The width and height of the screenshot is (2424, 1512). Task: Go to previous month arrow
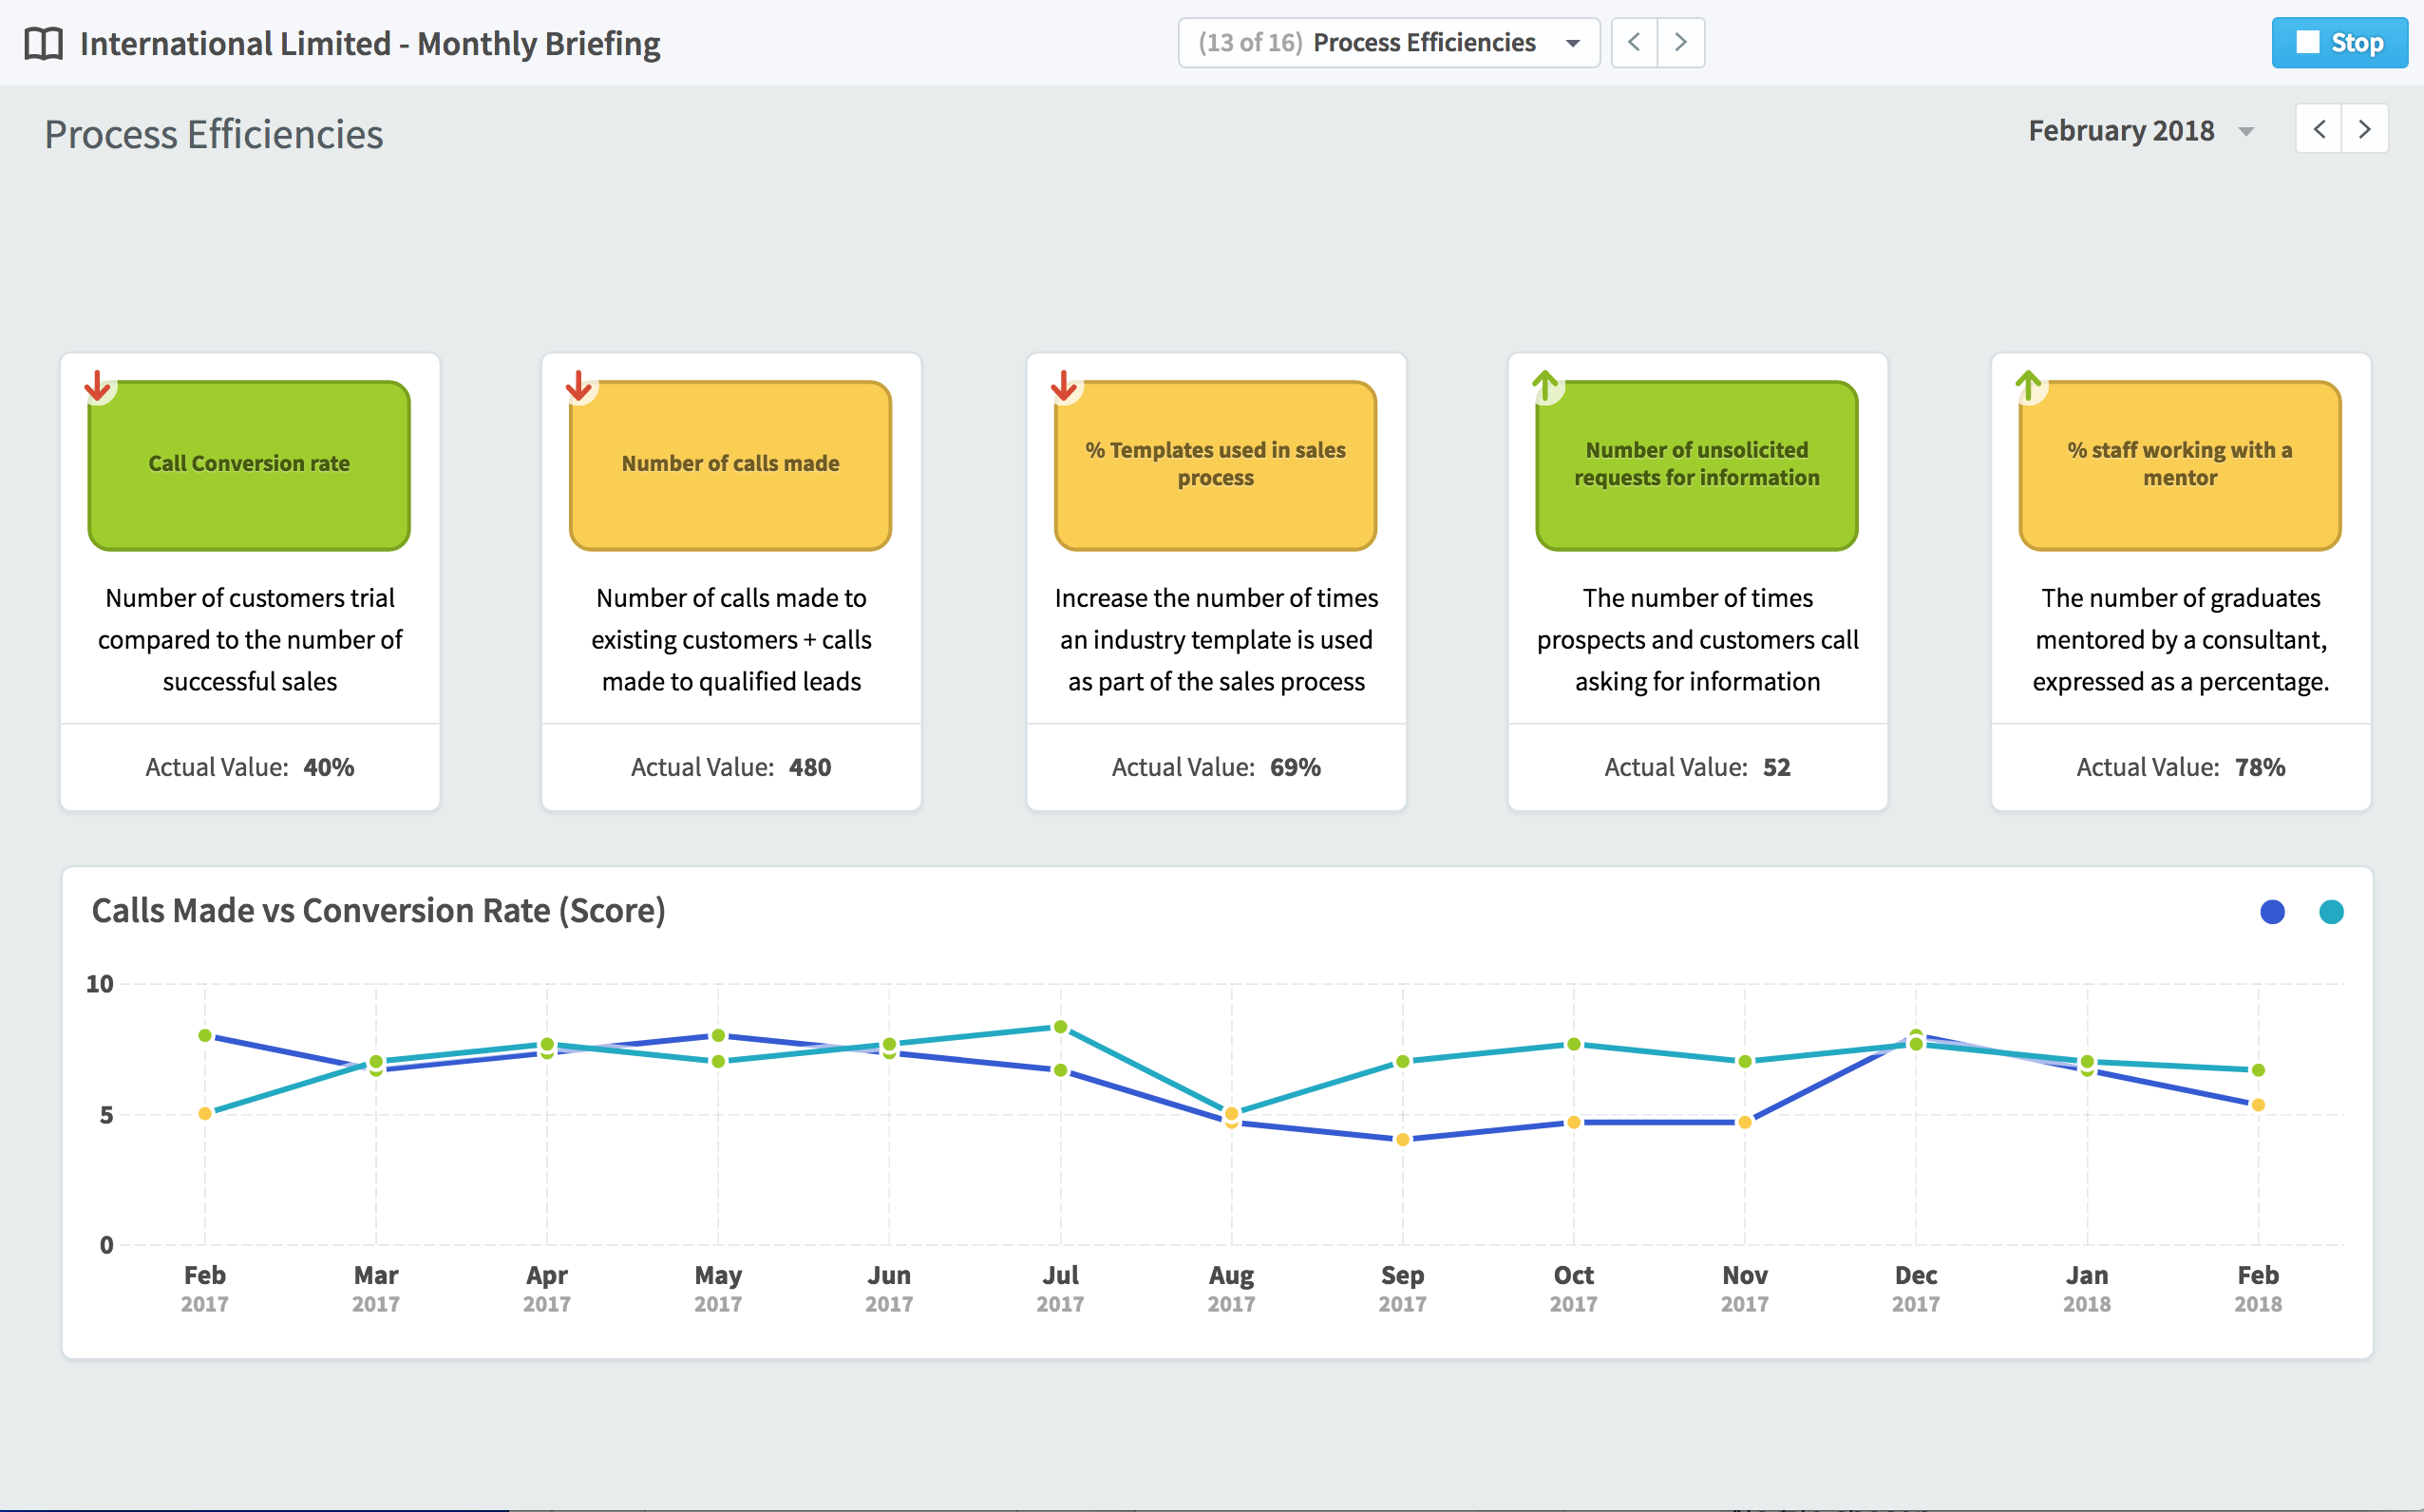coord(2319,130)
